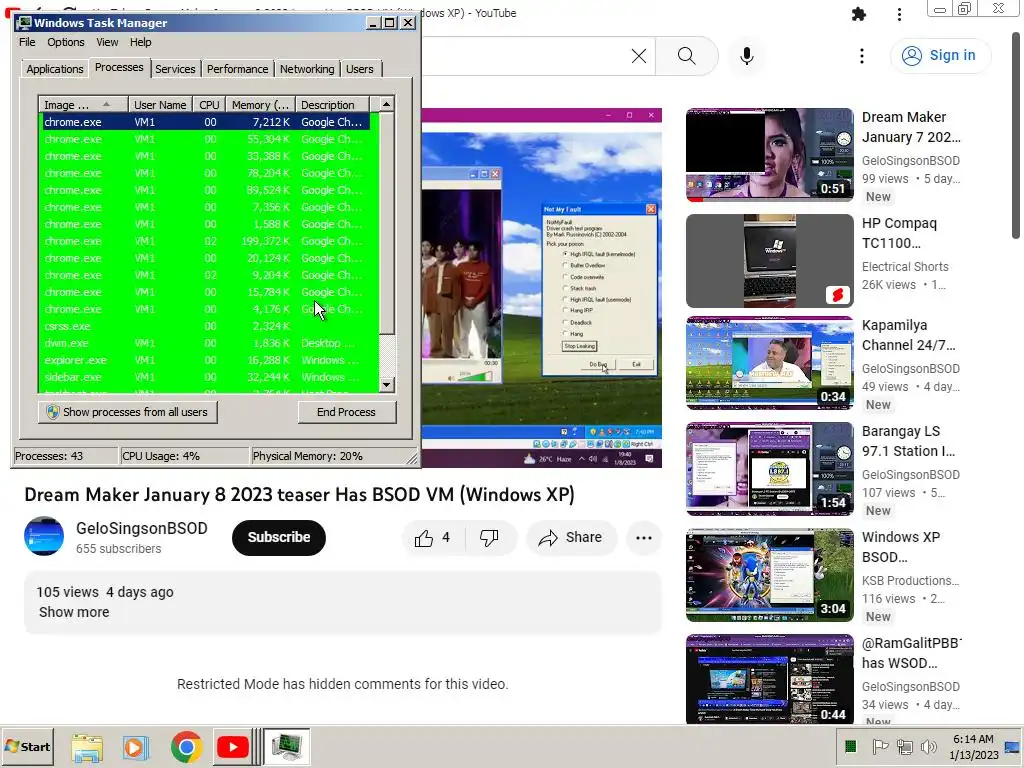Screen dimensions: 1024x768
Task: Click the Subscribe button
Action: 279,537
